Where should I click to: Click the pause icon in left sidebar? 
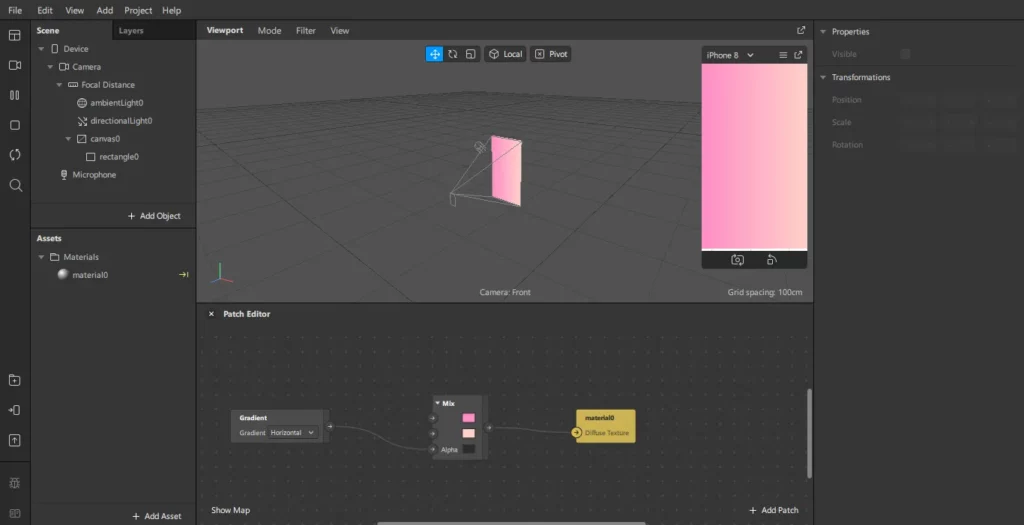click(15, 95)
